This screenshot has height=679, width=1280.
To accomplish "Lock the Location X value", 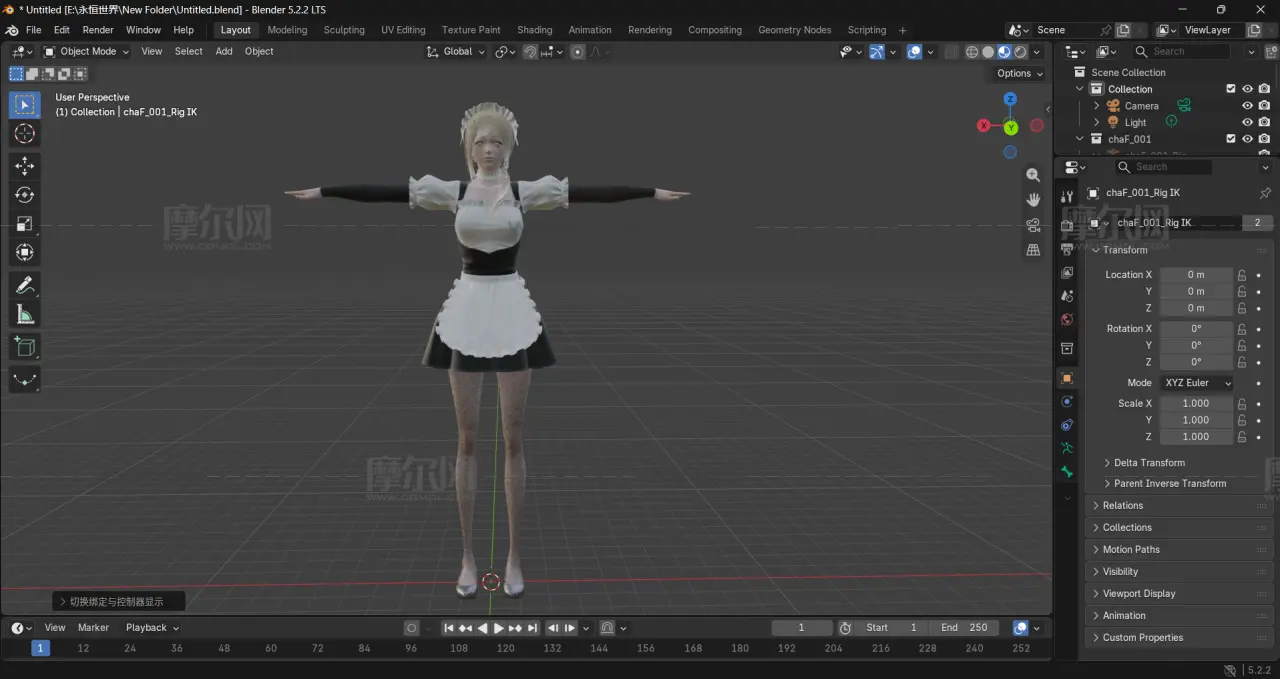I will pyautogui.click(x=1242, y=275).
